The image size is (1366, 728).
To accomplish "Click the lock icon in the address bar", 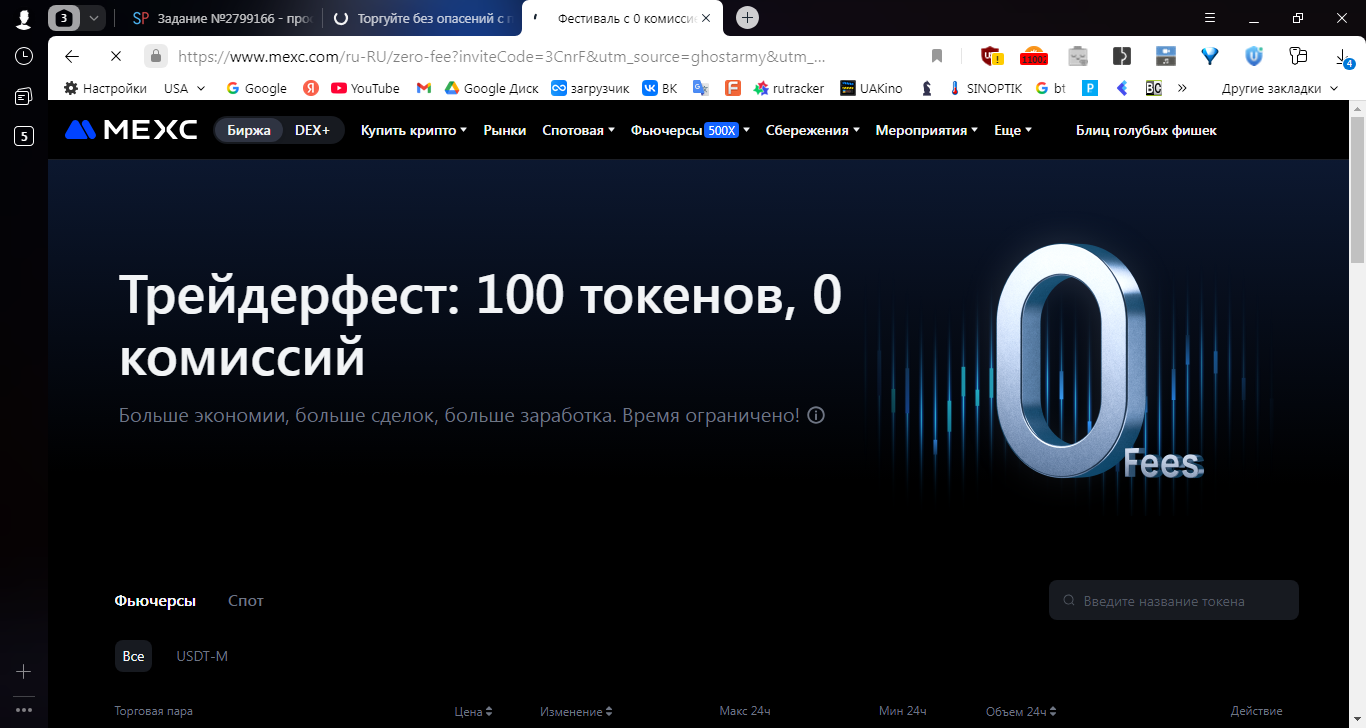I will tap(155, 56).
